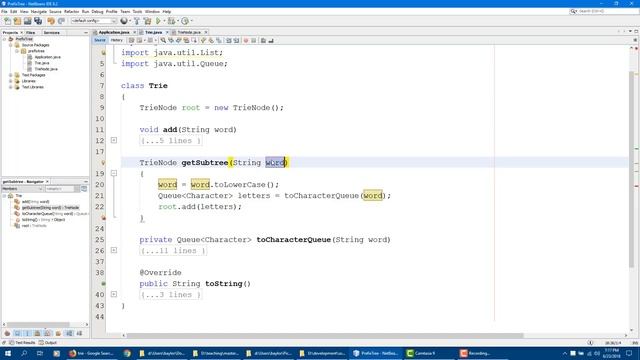Image resolution: width=640 pixels, height=360 pixels.
Task: Click the Find Selection magnifier icon in editor toolbar
Action: [163, 40]
